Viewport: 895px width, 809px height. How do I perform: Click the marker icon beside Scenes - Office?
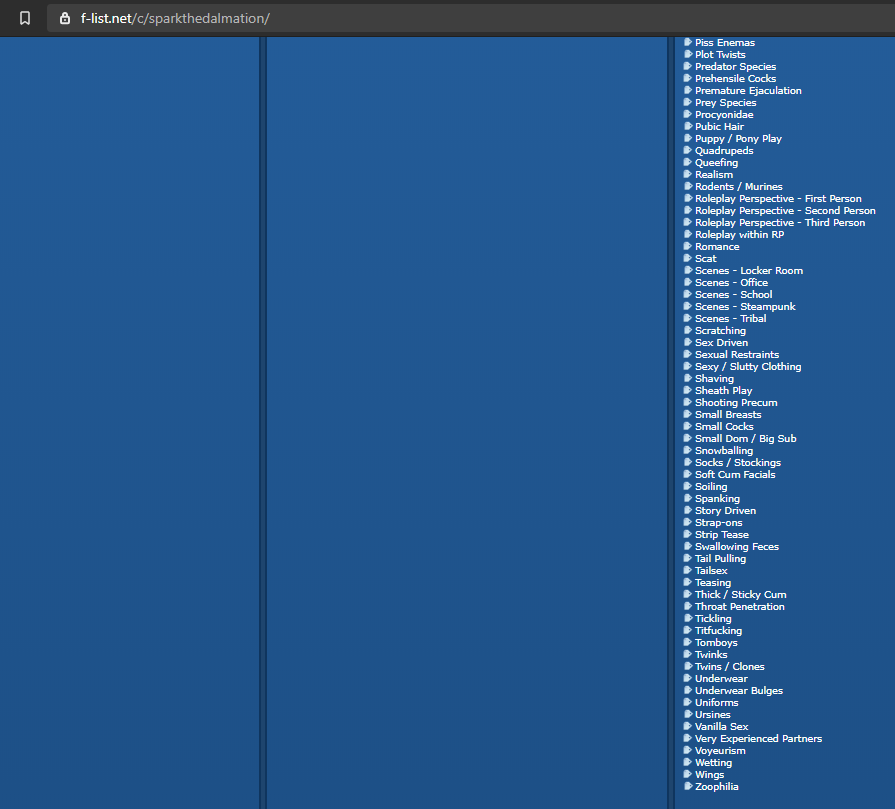[x=688, y=282]
